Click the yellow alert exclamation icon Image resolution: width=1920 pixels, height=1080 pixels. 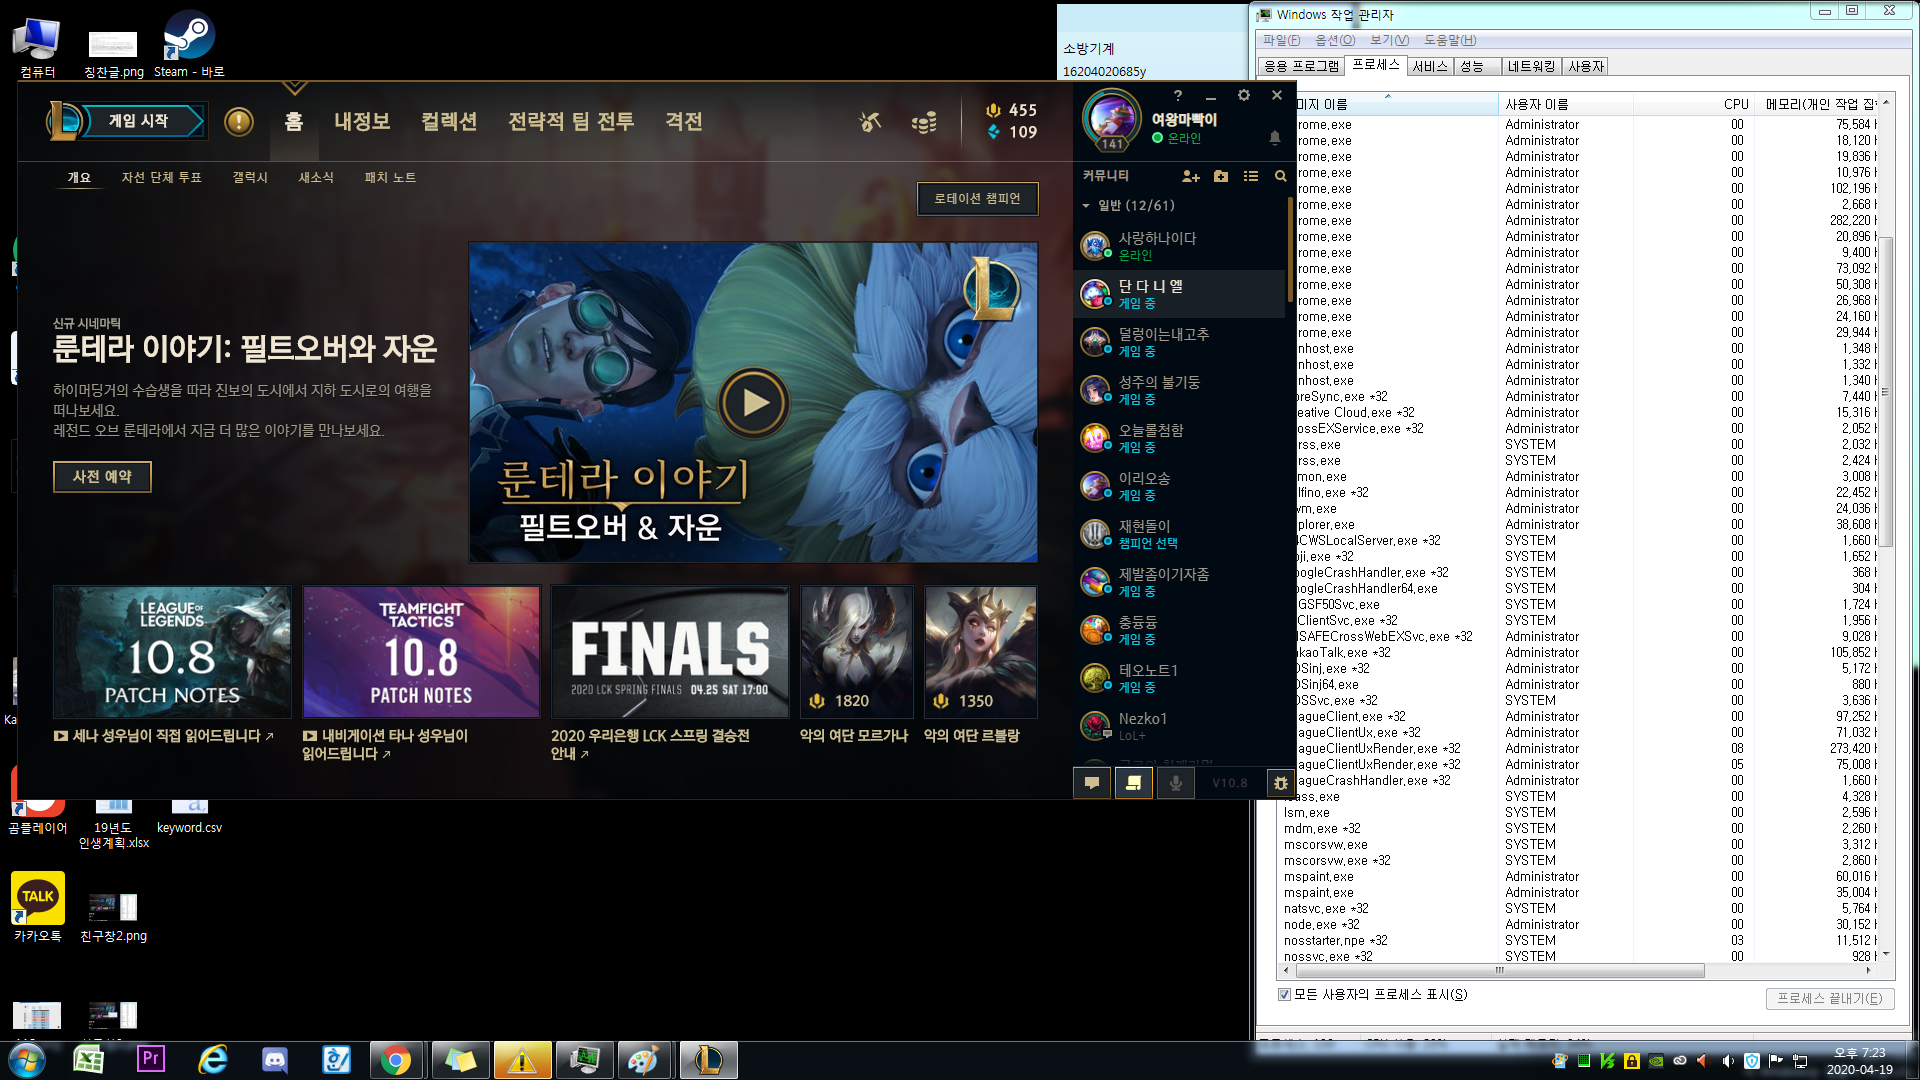coord(239,122)
